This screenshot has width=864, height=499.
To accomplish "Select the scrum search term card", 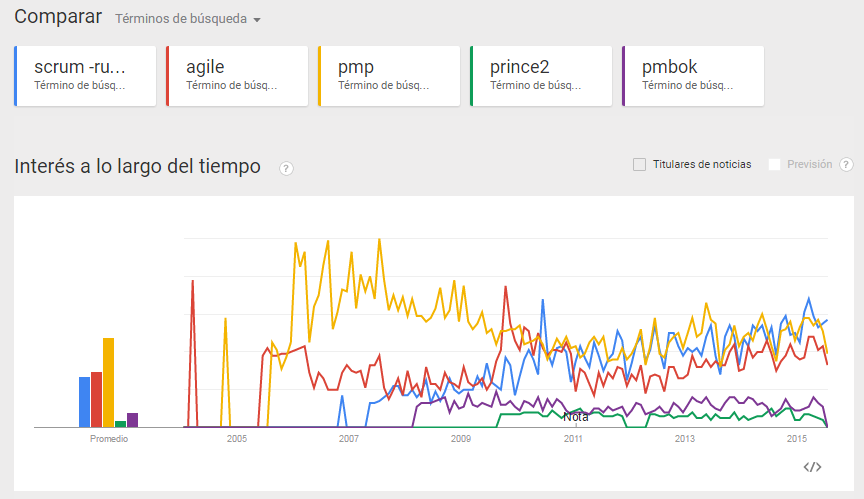I will click(x=86, y=75).
